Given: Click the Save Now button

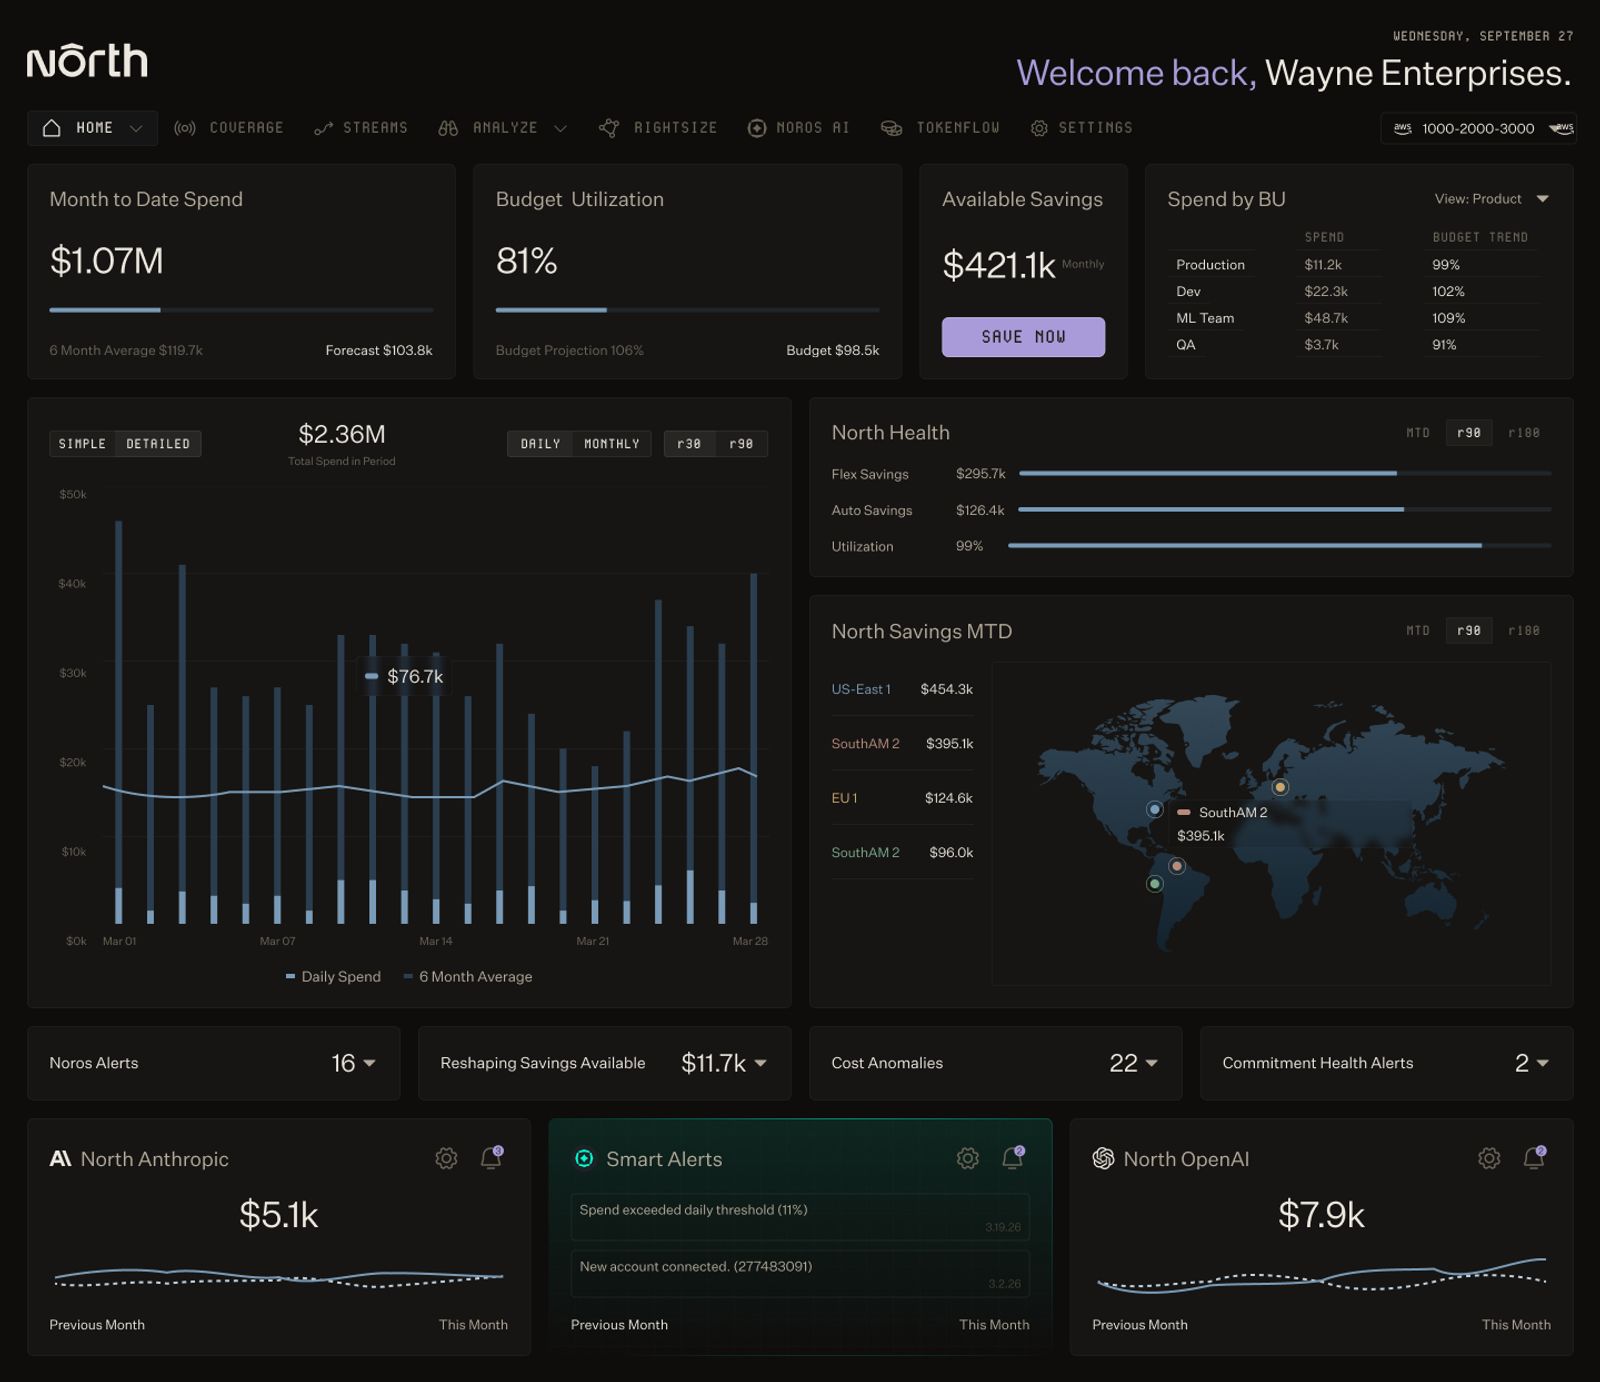Looking at the screenshot, I should click(1023, 337).
